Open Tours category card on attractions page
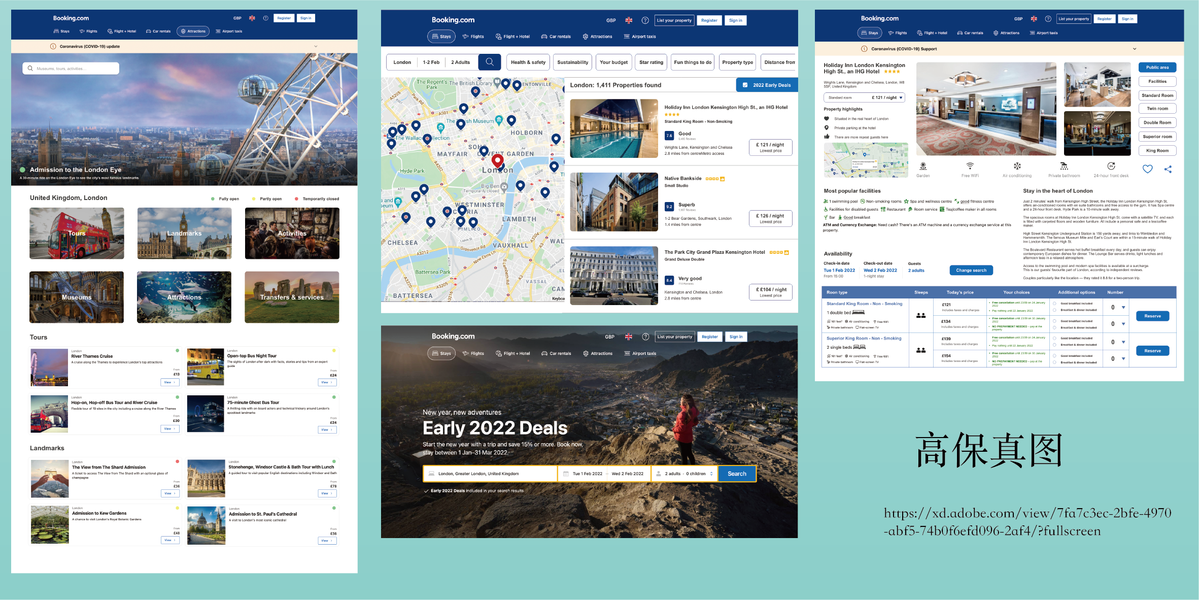This screenshot has width=1199, height=600. [76, 233]
